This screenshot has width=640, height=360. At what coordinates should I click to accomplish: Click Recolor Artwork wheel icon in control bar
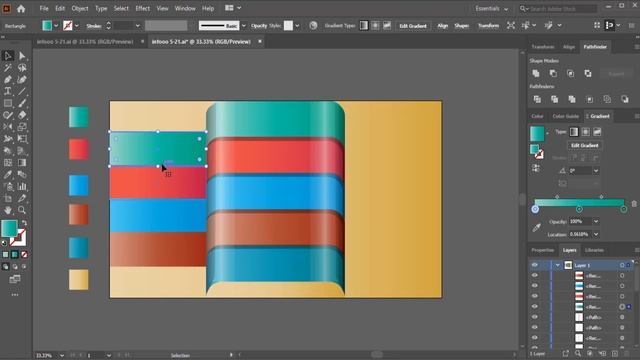(x=313, y=26)
